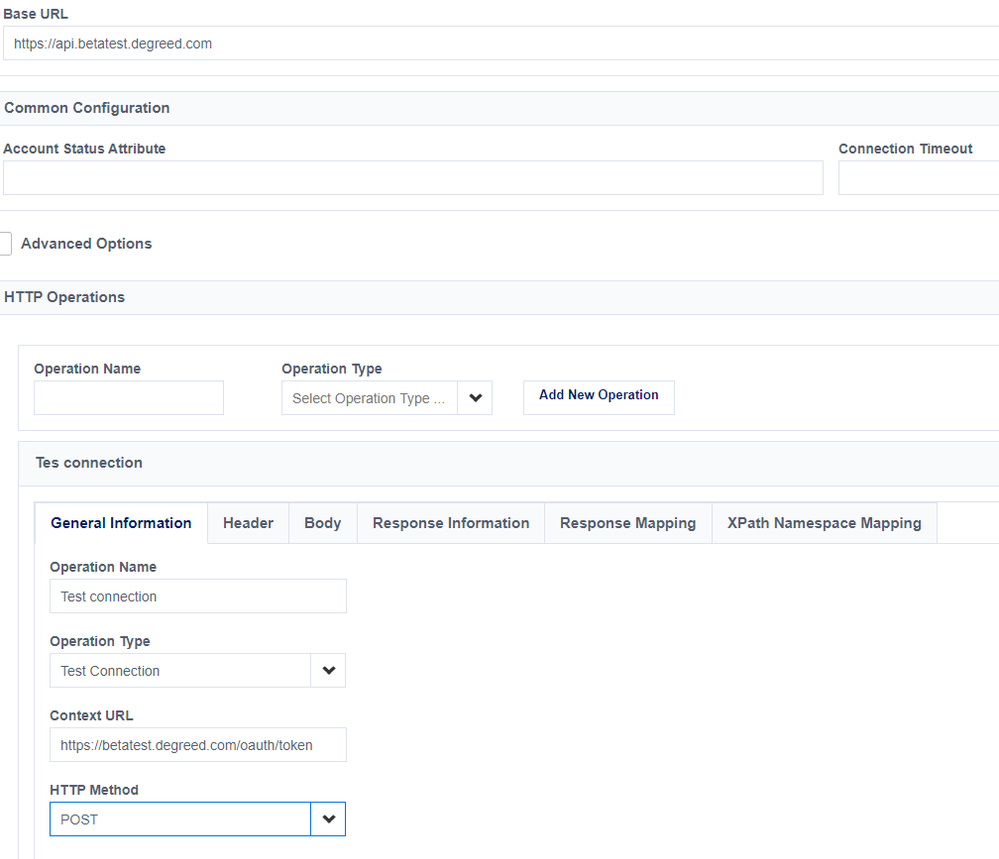Click the Context URL text field
The height and width of the screenshot is (859, 999).
198,745
